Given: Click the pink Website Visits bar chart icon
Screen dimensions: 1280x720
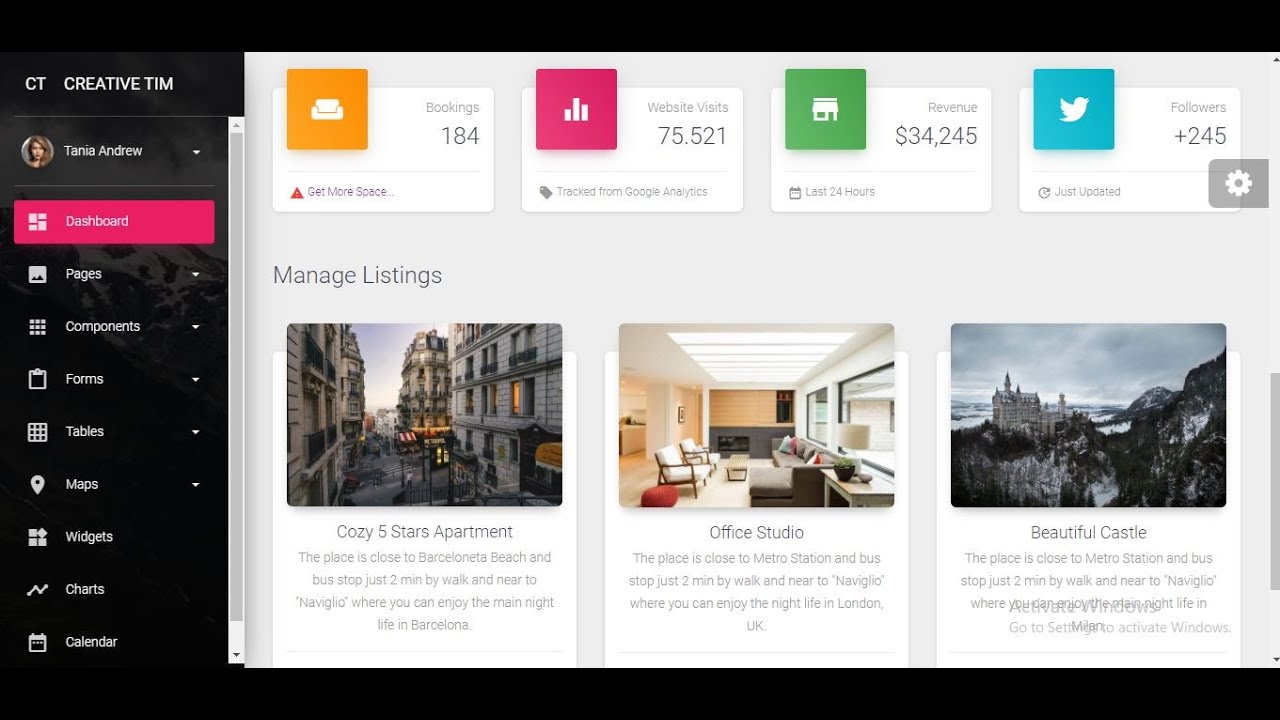Looking at the screenshot, I should pos(576,109).
